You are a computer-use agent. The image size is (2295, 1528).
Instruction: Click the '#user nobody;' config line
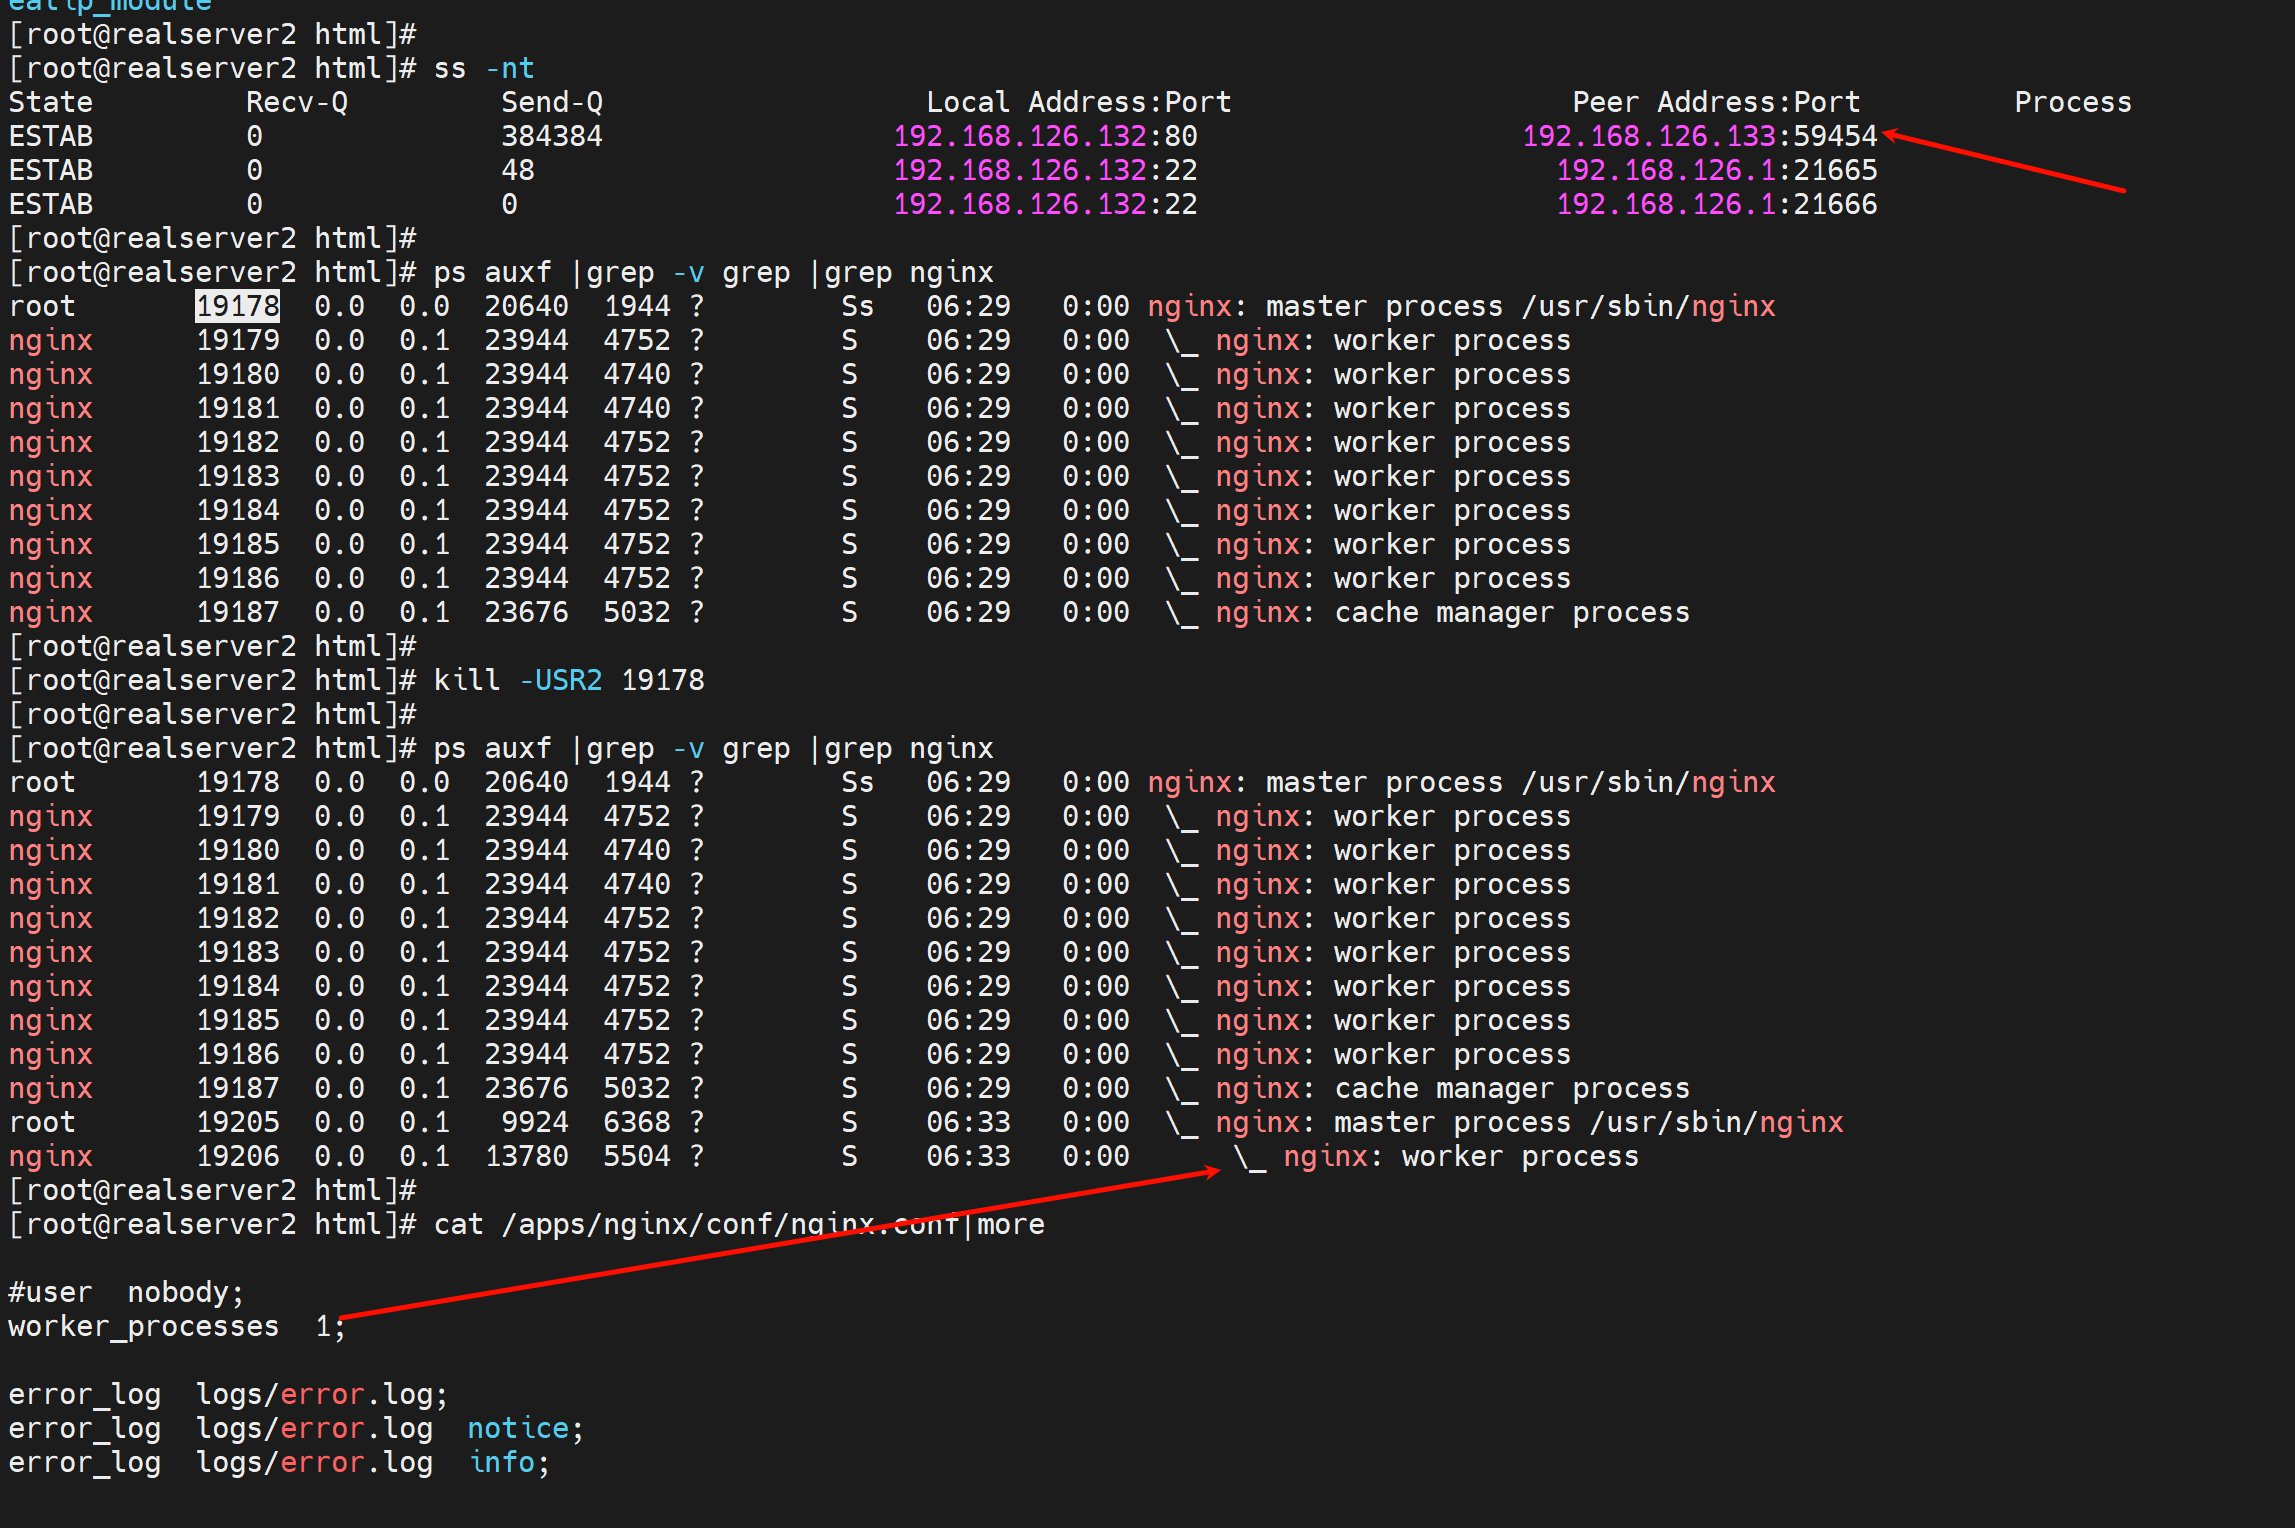(x=126, y=1292)
